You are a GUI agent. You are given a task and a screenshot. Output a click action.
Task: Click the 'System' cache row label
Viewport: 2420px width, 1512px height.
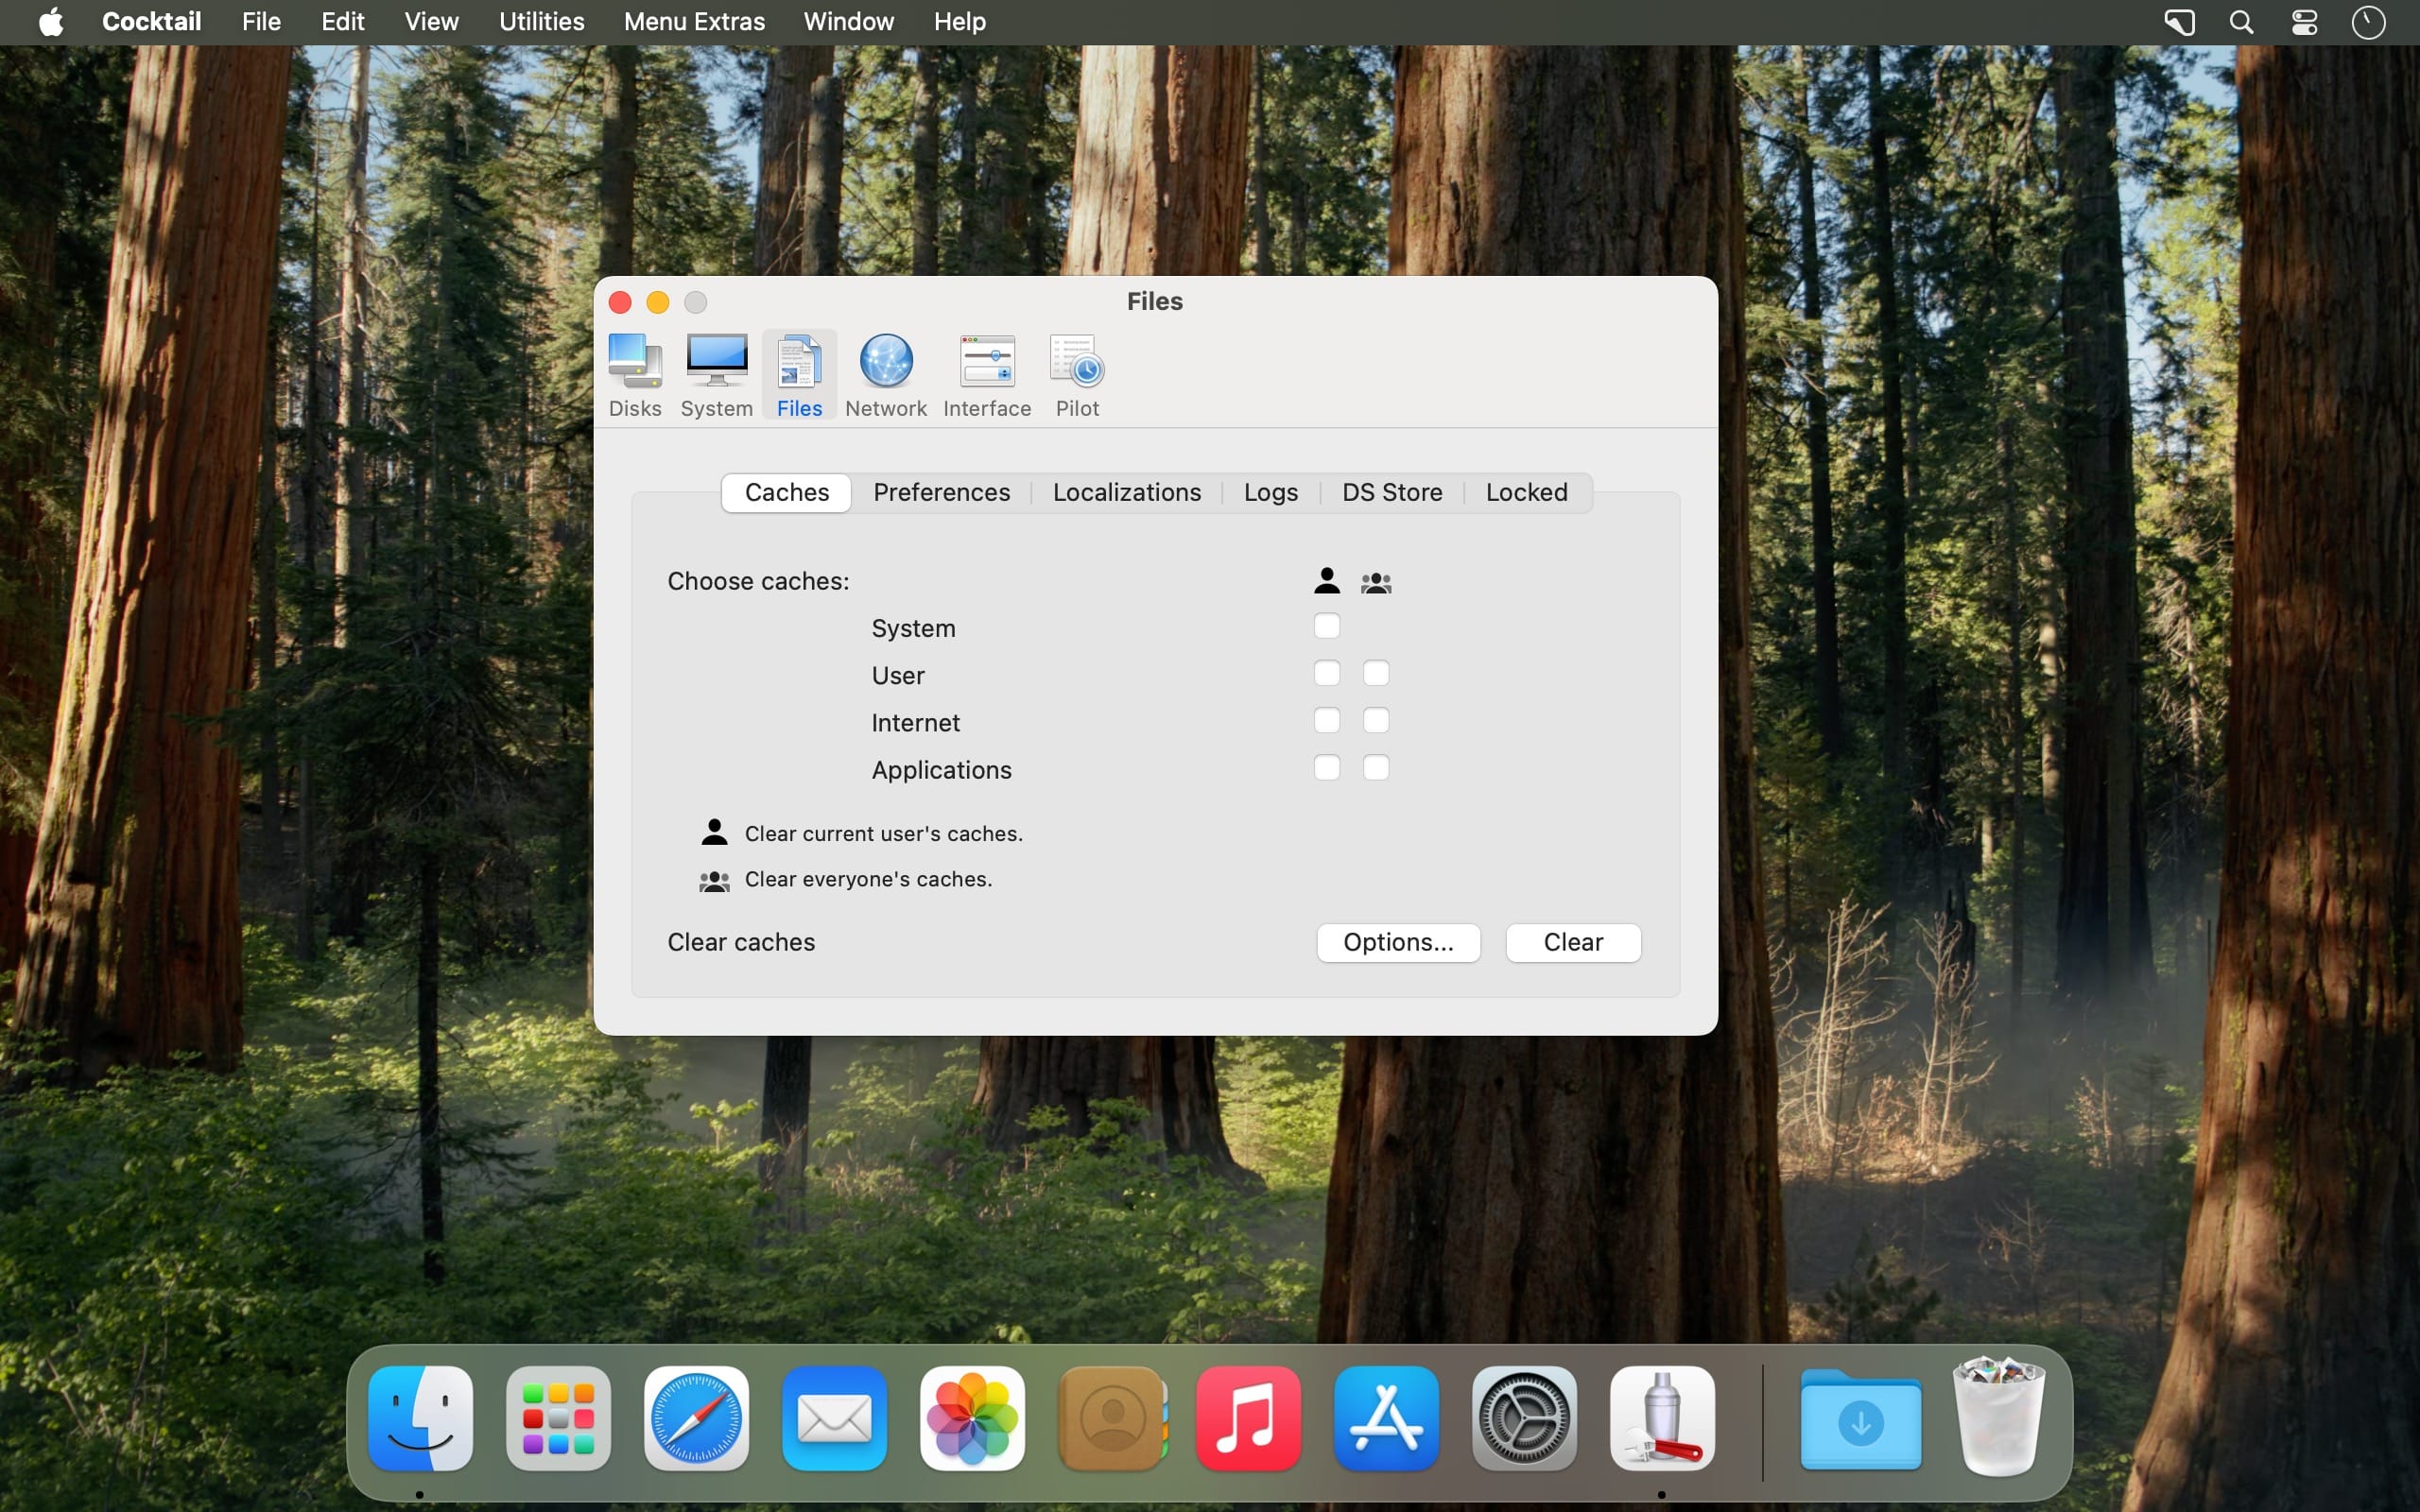coord(913,628)
